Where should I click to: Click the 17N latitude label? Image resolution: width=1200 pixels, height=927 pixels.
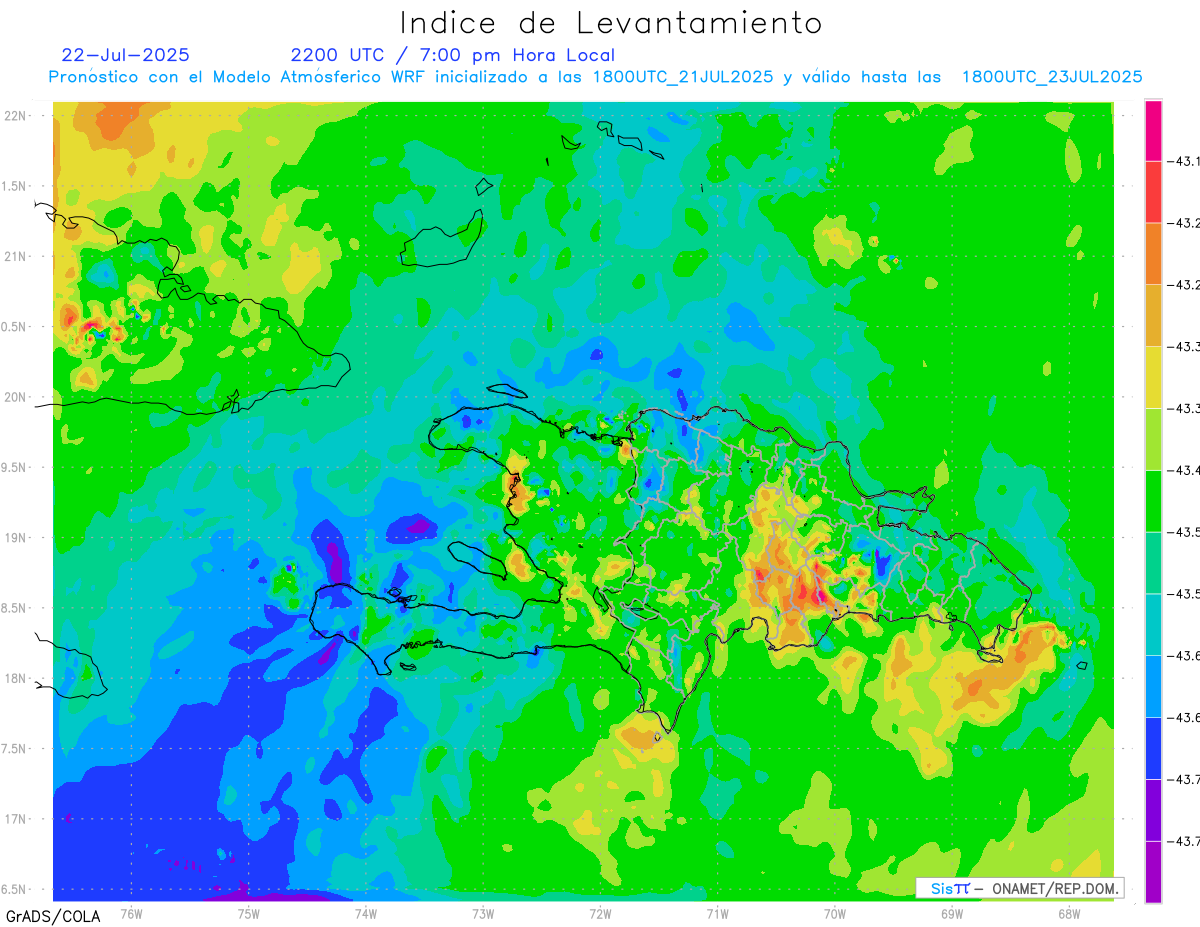click(x=15, y=819)
